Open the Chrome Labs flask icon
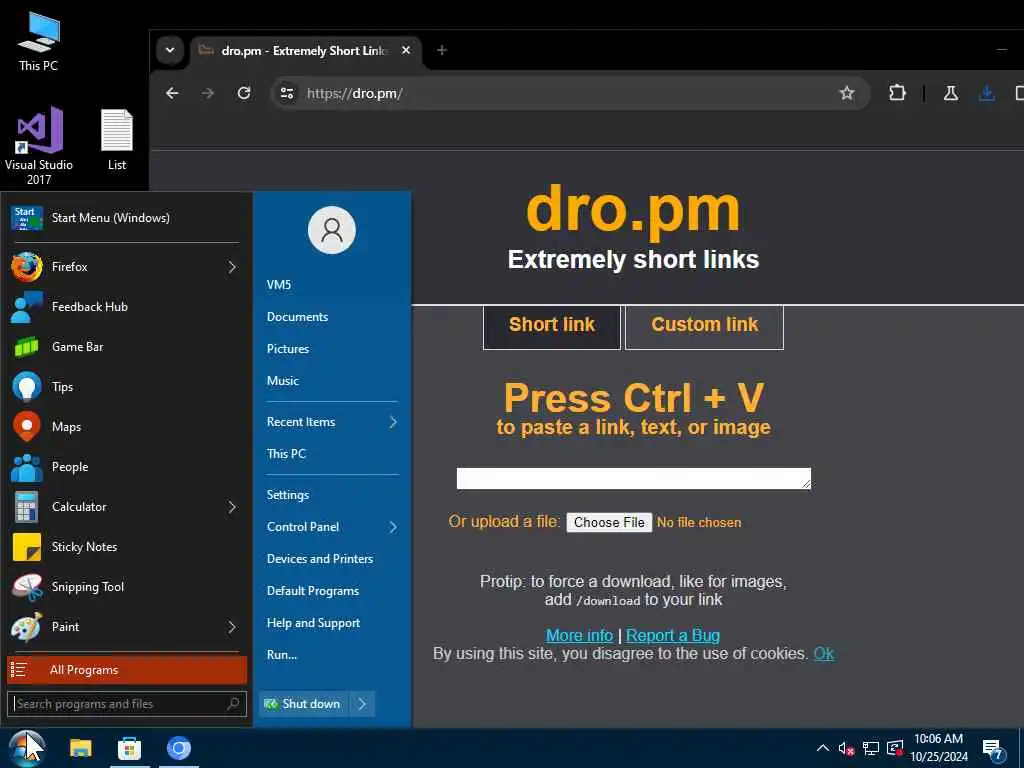This screenshot has height=768, width=1024. (x=951, y=93)
